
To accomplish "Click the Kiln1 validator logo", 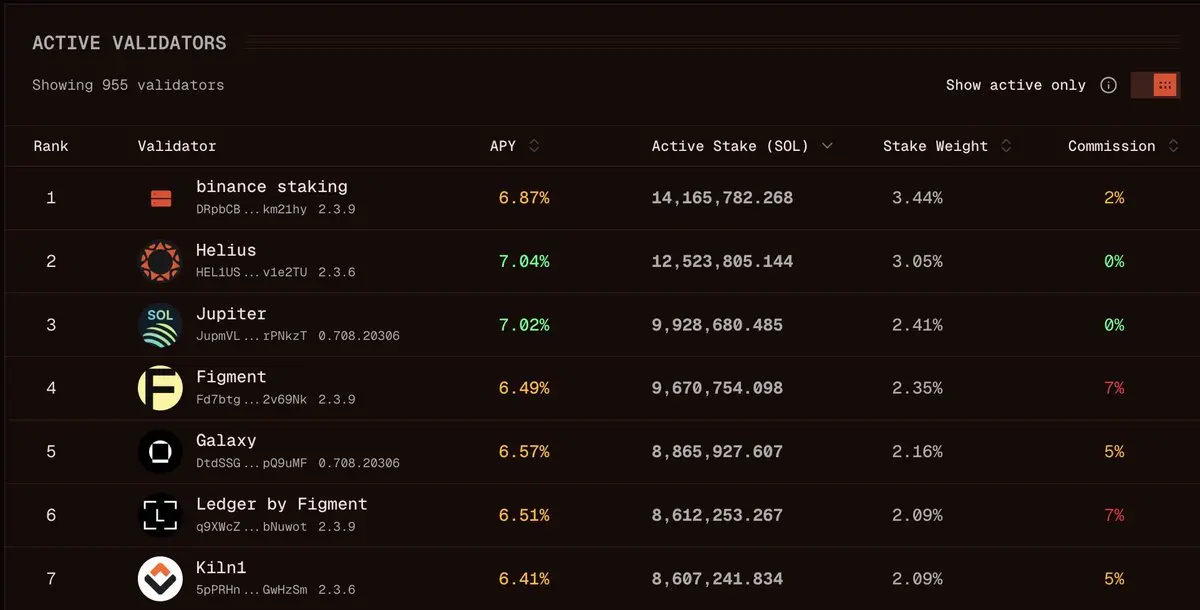I will pyautogui.click(x=160, y=579).
